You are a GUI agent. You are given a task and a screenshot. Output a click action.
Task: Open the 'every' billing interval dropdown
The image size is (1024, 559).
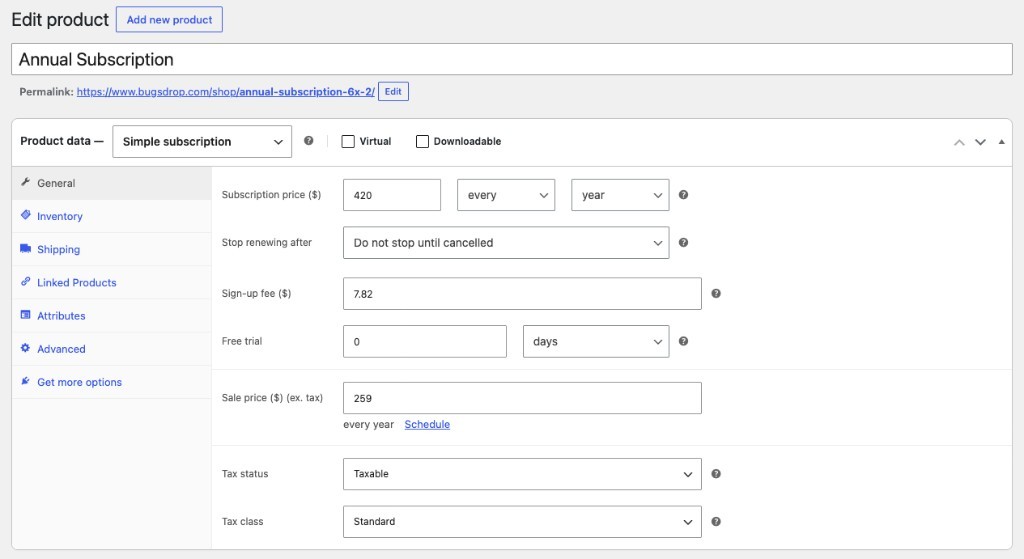[x=506, y=195]
